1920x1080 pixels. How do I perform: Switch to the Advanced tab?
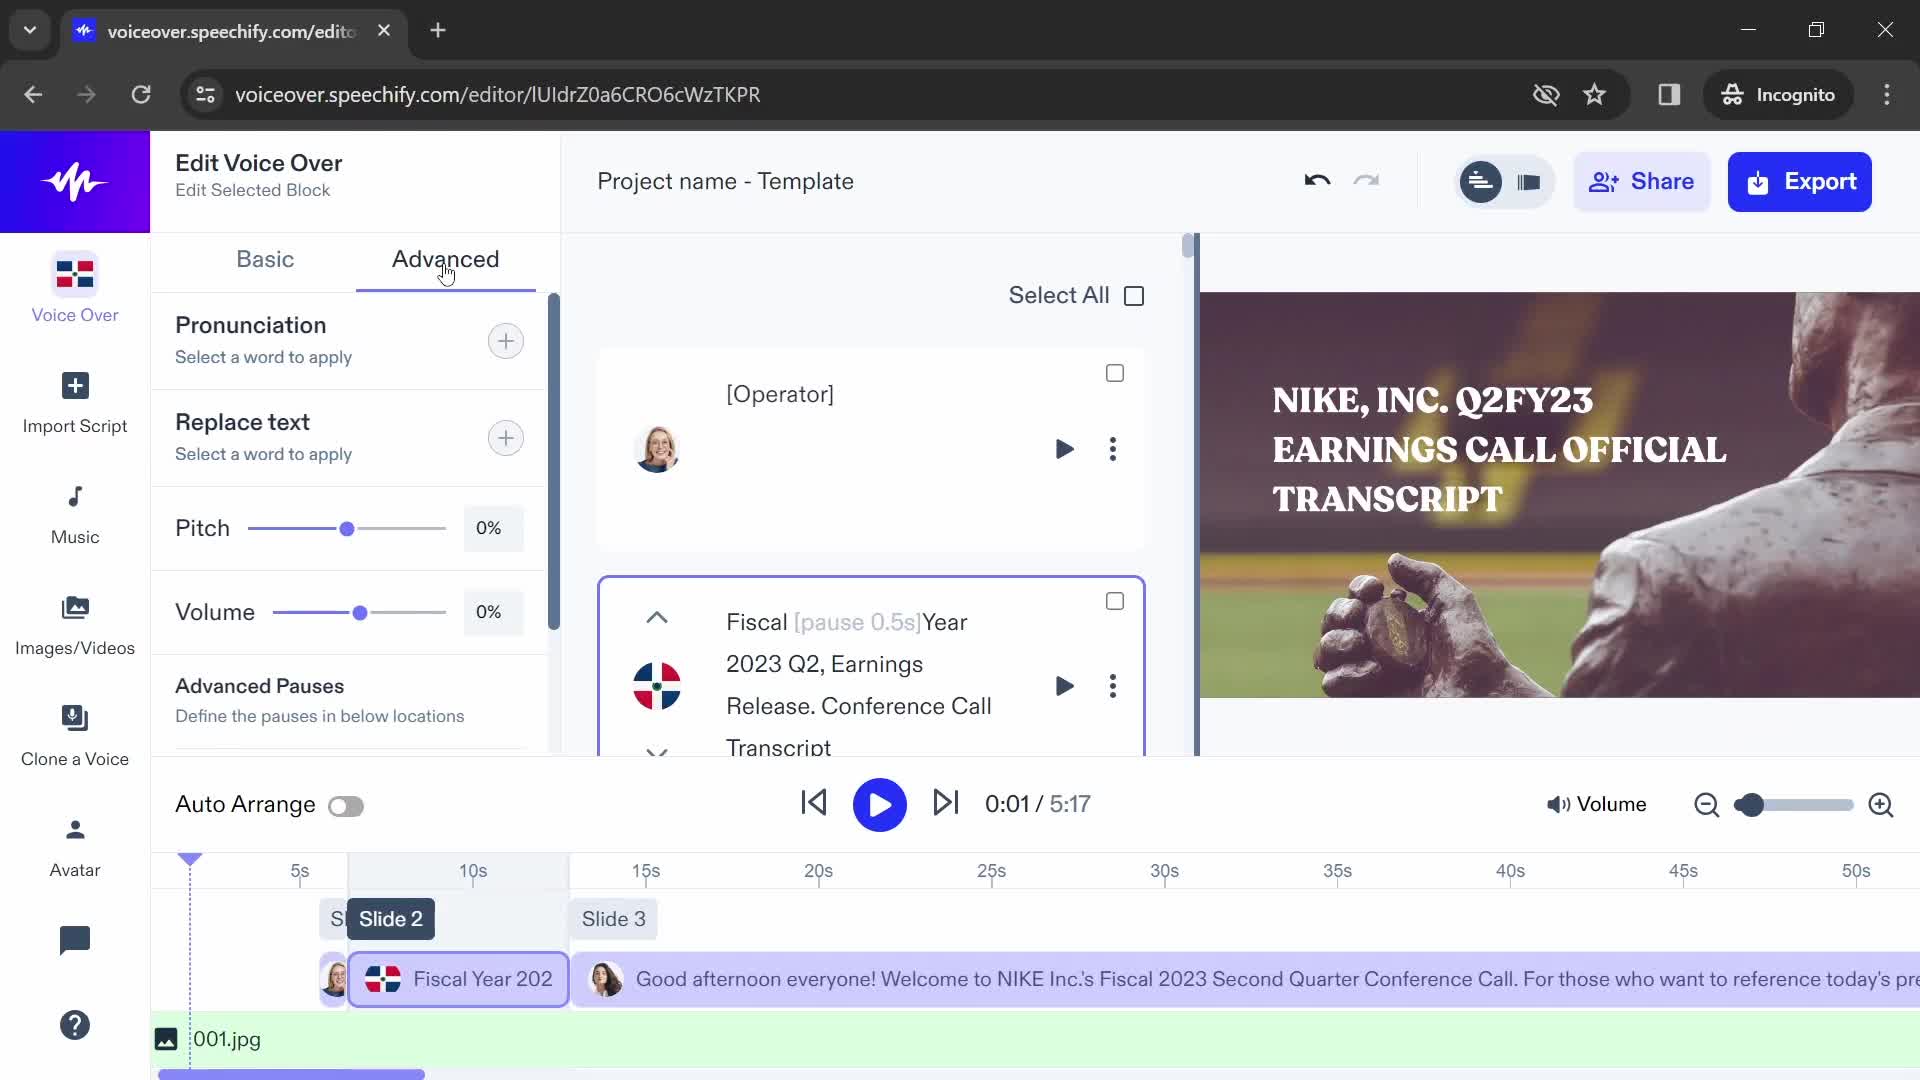(446, 258)
